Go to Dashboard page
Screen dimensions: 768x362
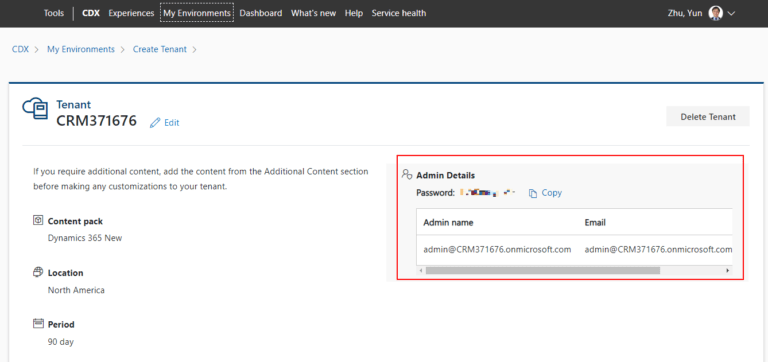261,13
